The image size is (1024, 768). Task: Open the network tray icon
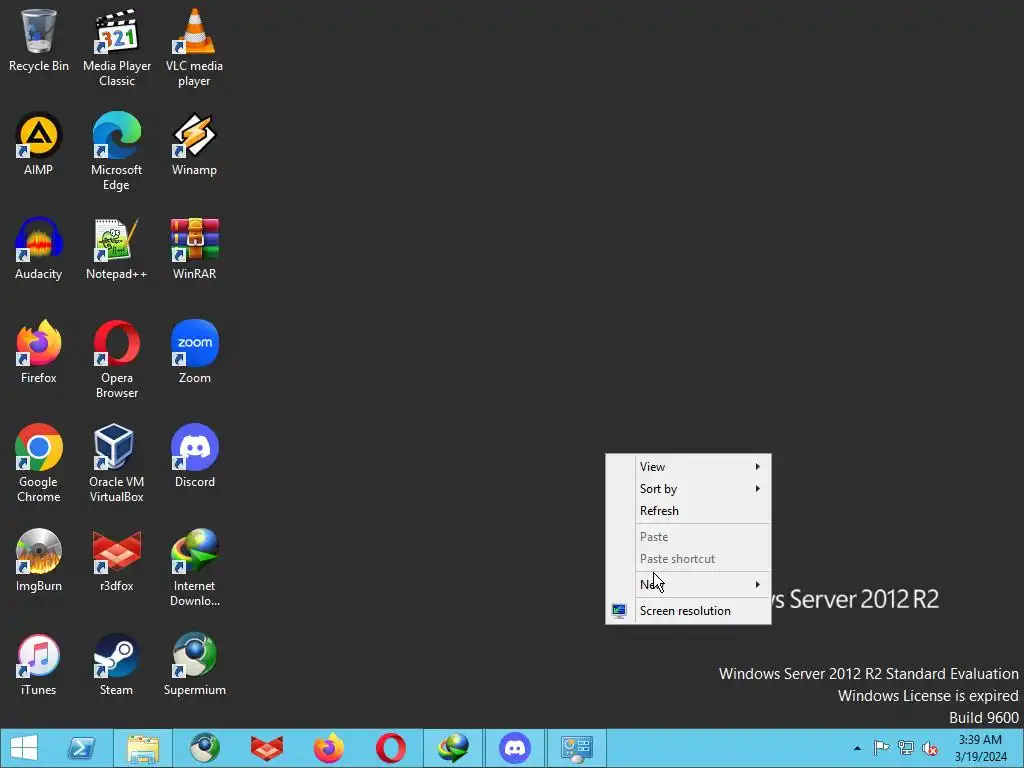tap(906, 748)
